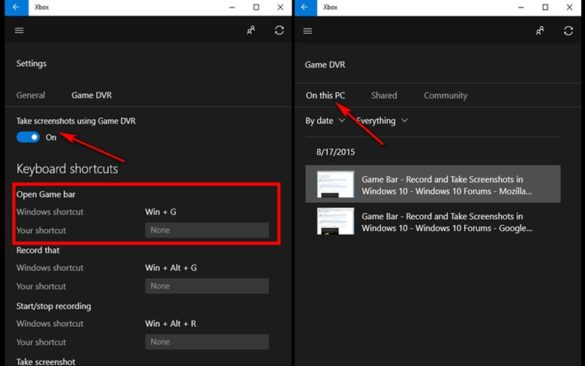585x366 pixels.
Task: Click refresh icon in the Settings window
Action: tap(279, 30)
